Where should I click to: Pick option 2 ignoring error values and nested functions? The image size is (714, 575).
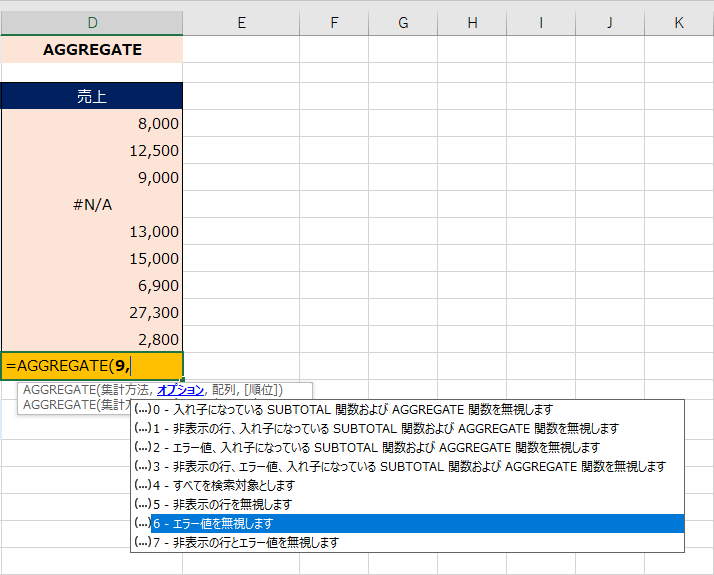pyautogui.click(x=376, y=447)
